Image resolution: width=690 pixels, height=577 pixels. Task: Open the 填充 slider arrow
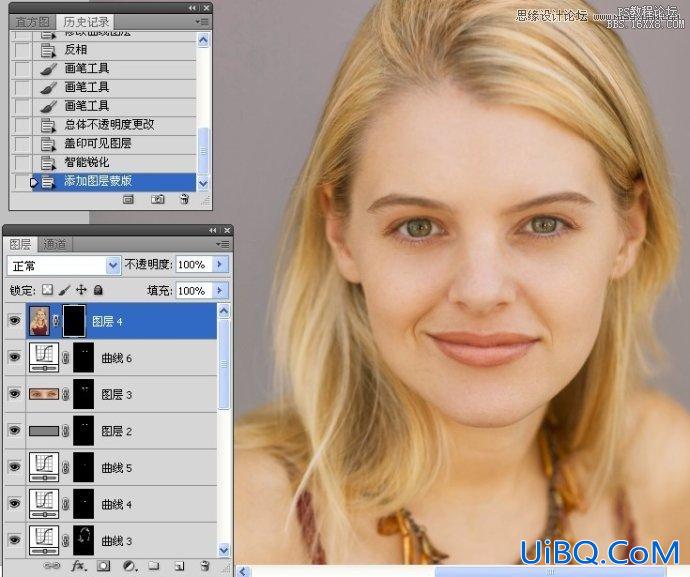(x=220, y=290)
